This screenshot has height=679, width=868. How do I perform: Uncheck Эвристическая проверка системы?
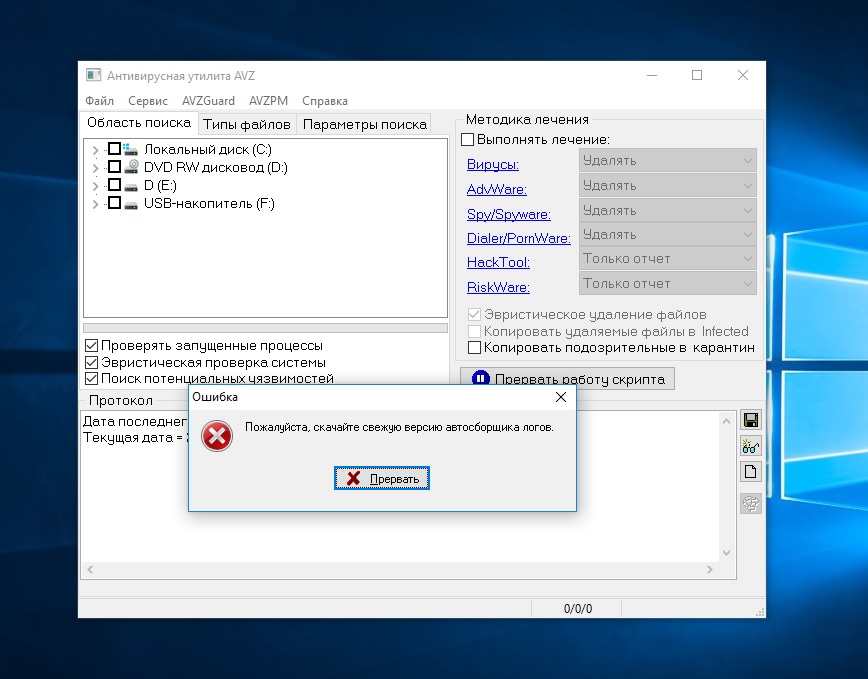click(x=91, y=362)
